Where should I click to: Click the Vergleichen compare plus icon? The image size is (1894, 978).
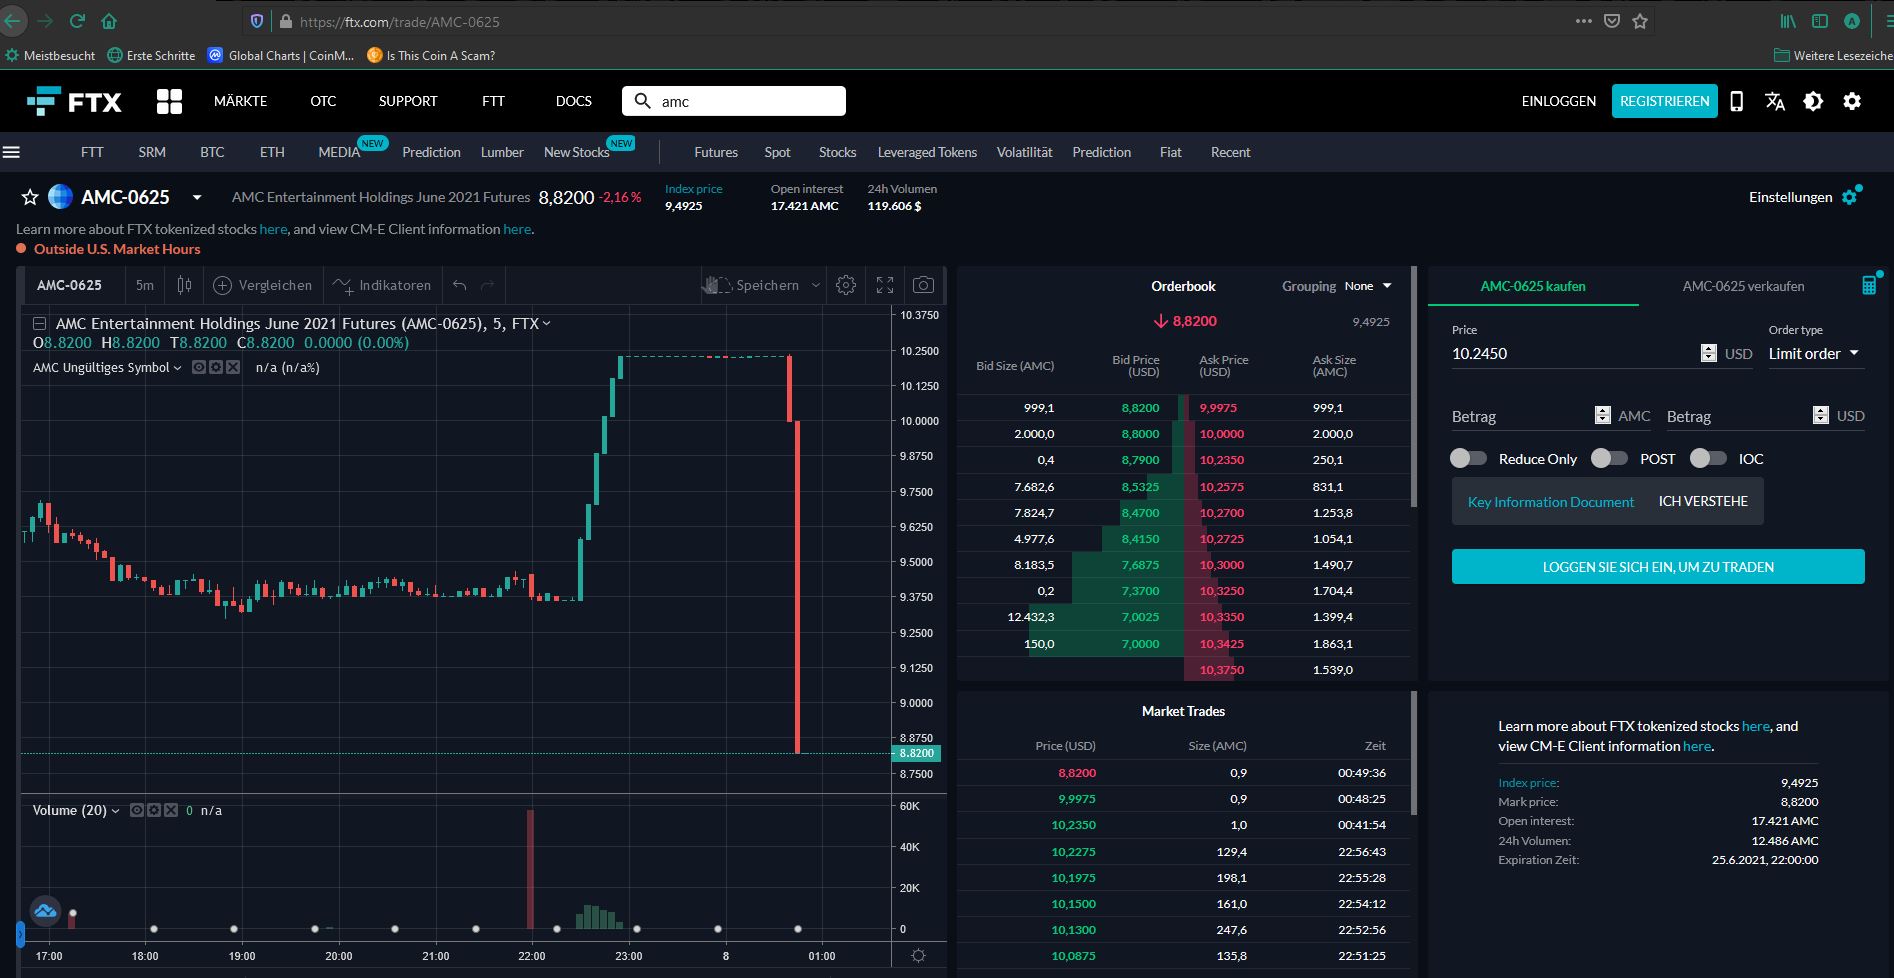223,285
